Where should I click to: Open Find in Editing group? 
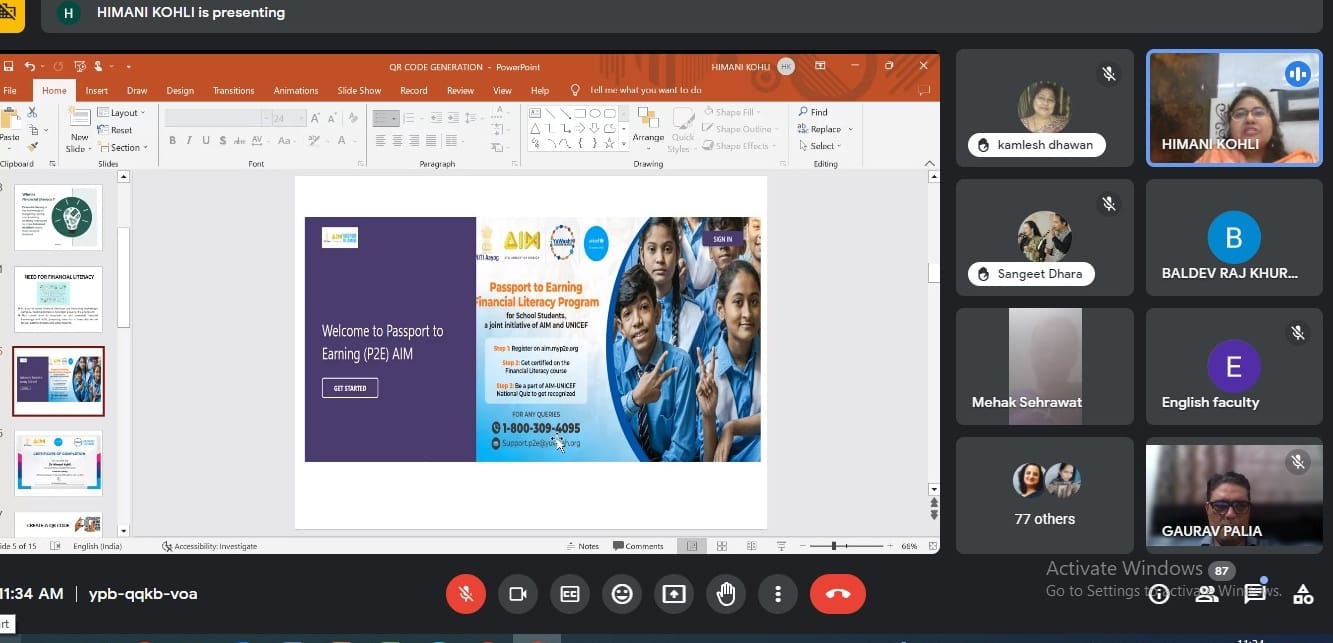[813, 112]
